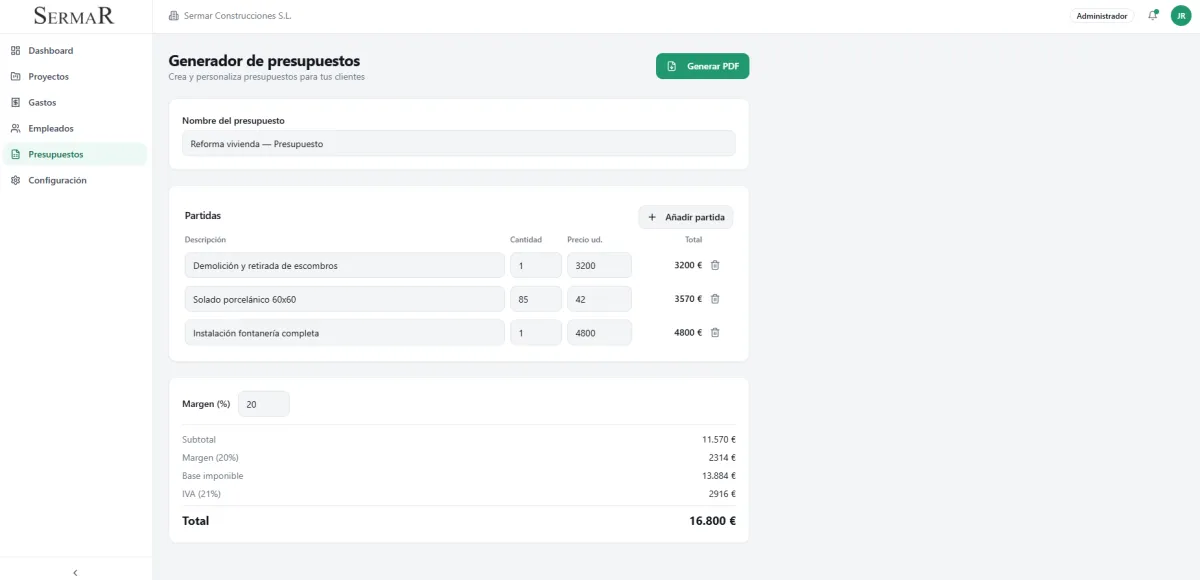The image size is (1200, 580).
Task: Delete the Demolición y retirada de escombros row
Action: [715, 265]
